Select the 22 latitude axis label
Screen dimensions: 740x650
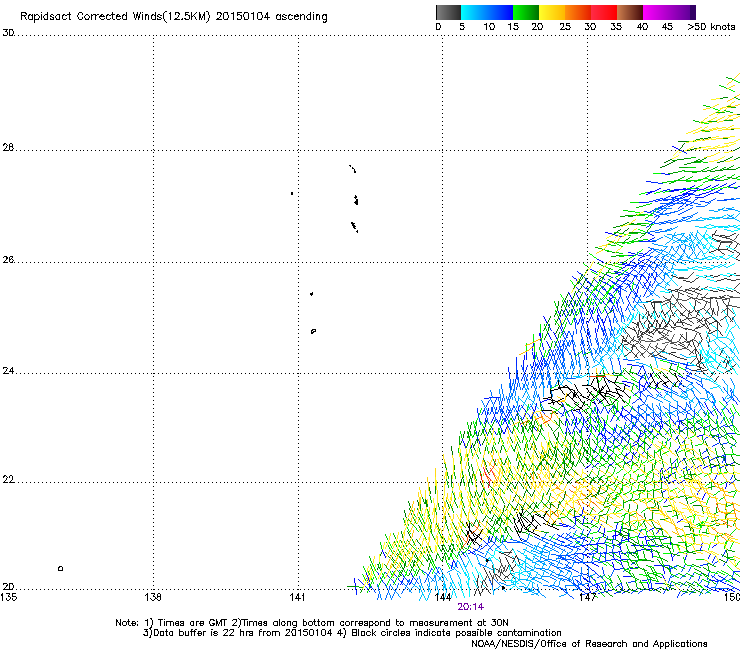pyautogui.click(x=8, y=480)
